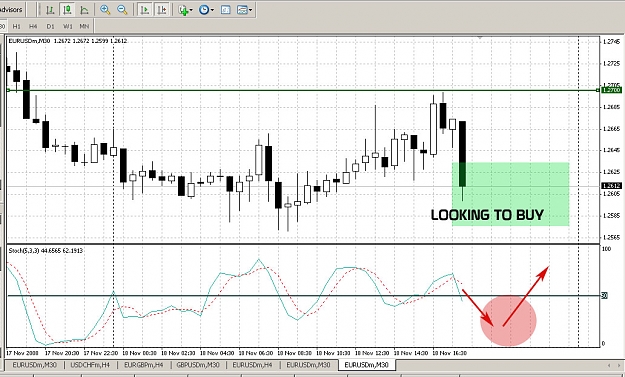
Task: Click the 18 Nov 08:30 time label
Action: coord(294,353)
